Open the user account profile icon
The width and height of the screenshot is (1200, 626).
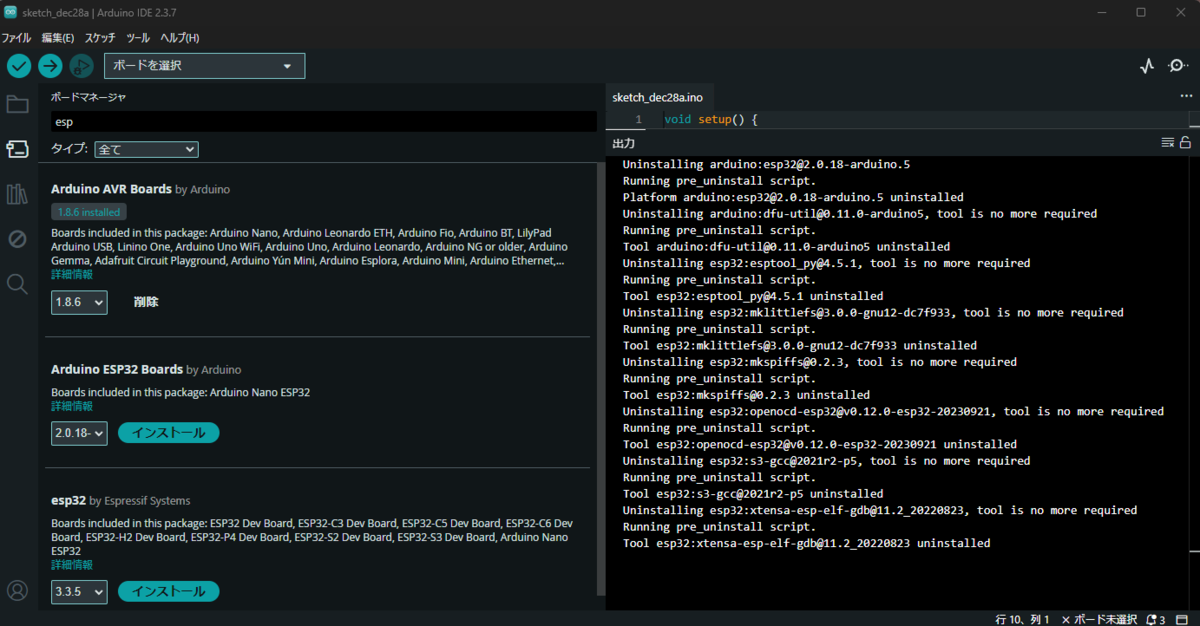click(17, 590)
